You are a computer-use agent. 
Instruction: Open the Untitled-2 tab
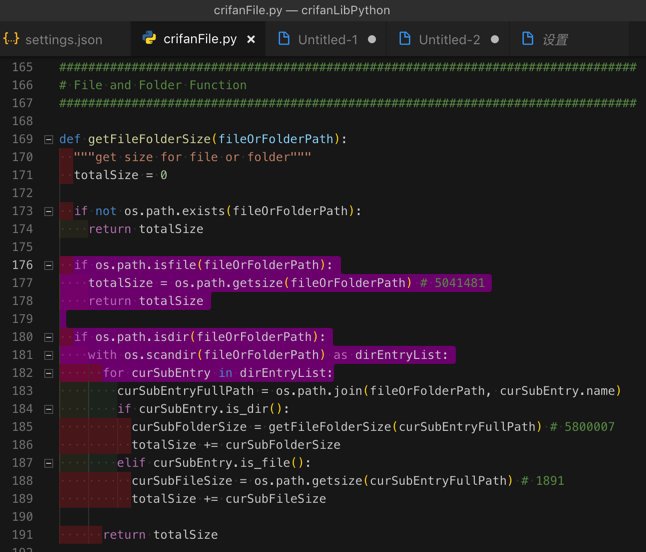(448, 40)
